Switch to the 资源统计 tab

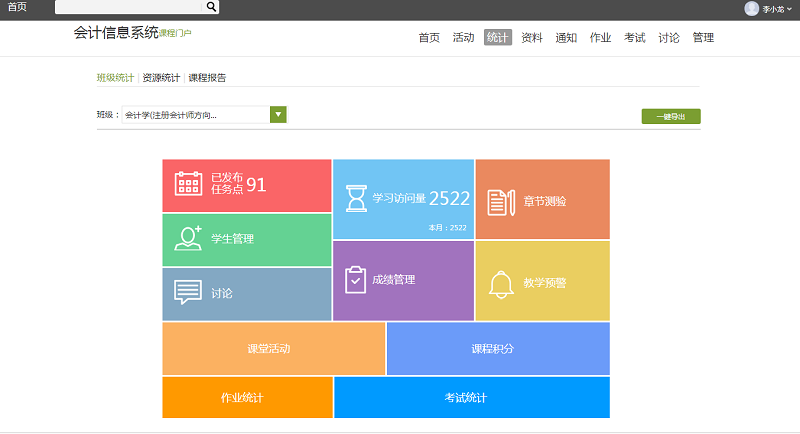[x=161, y=77]
